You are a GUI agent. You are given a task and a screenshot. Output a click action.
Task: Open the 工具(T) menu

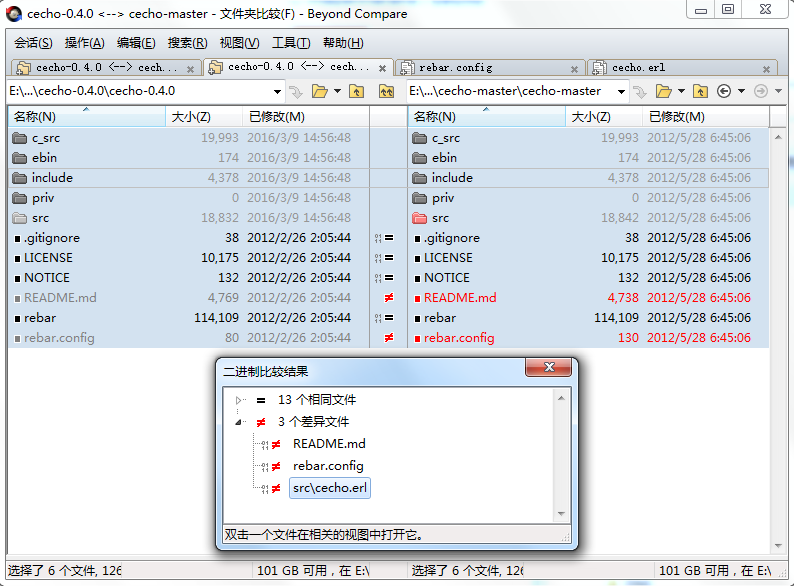[291, 43]
